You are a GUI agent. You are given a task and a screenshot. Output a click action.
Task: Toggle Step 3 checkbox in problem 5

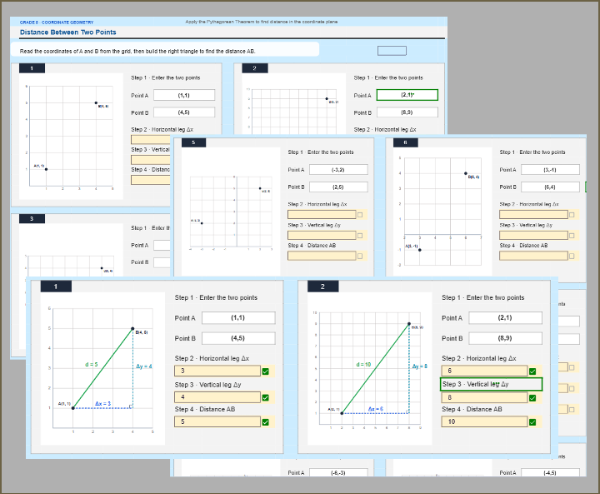[360, 235]
